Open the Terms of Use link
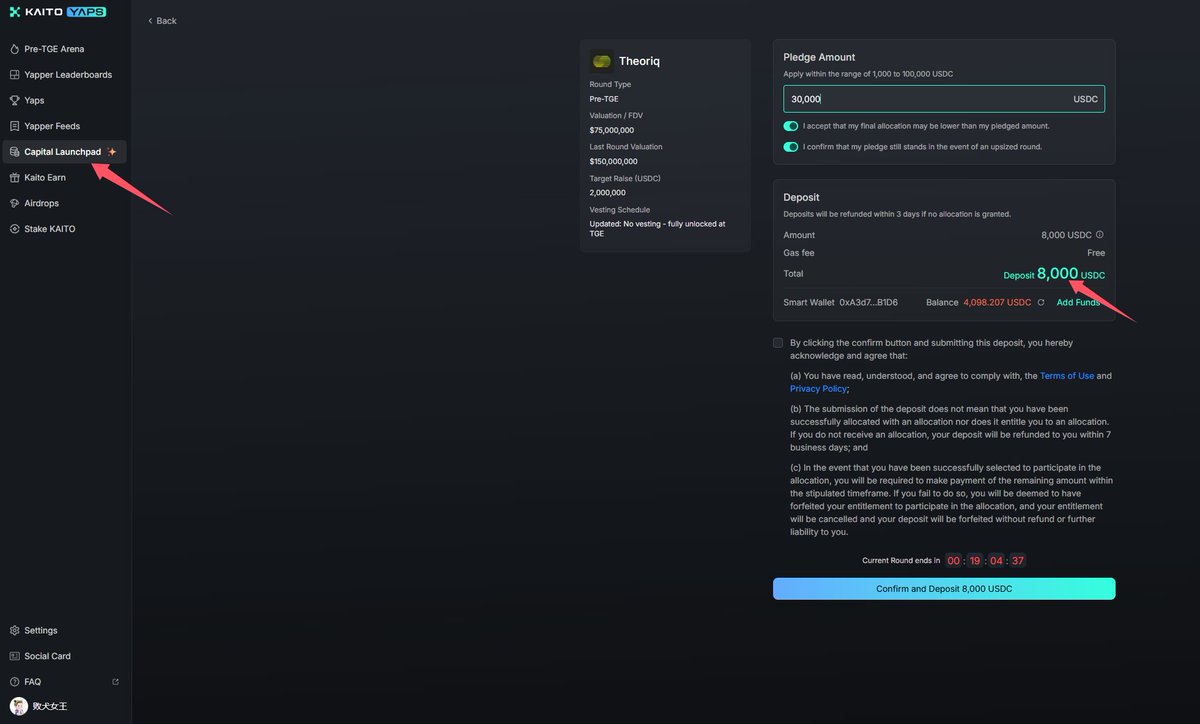This screenshot has height=724, width=1200. (x=1067, y=376)
